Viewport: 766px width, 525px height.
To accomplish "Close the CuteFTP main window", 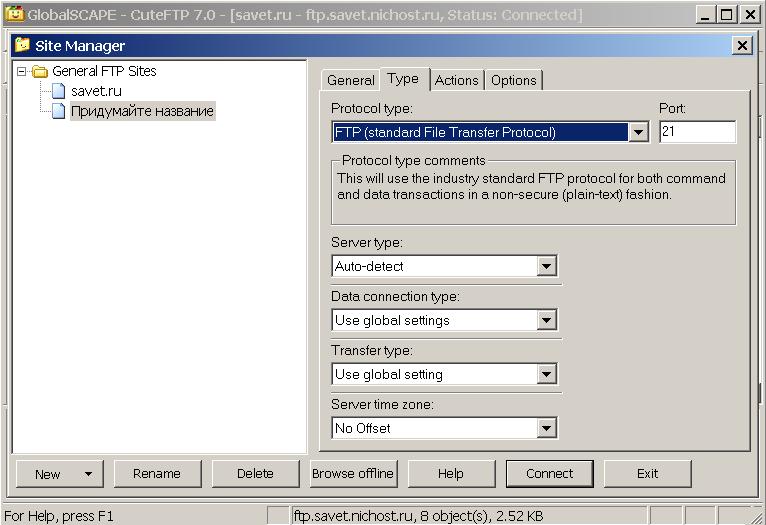I will pos(750,15).
